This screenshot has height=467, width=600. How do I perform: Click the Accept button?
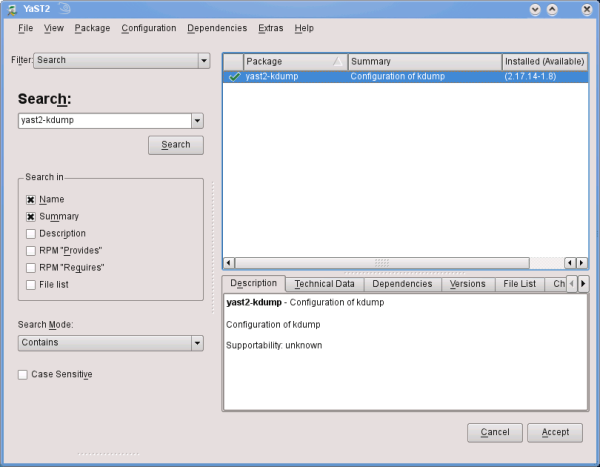[x=555, y=433]
